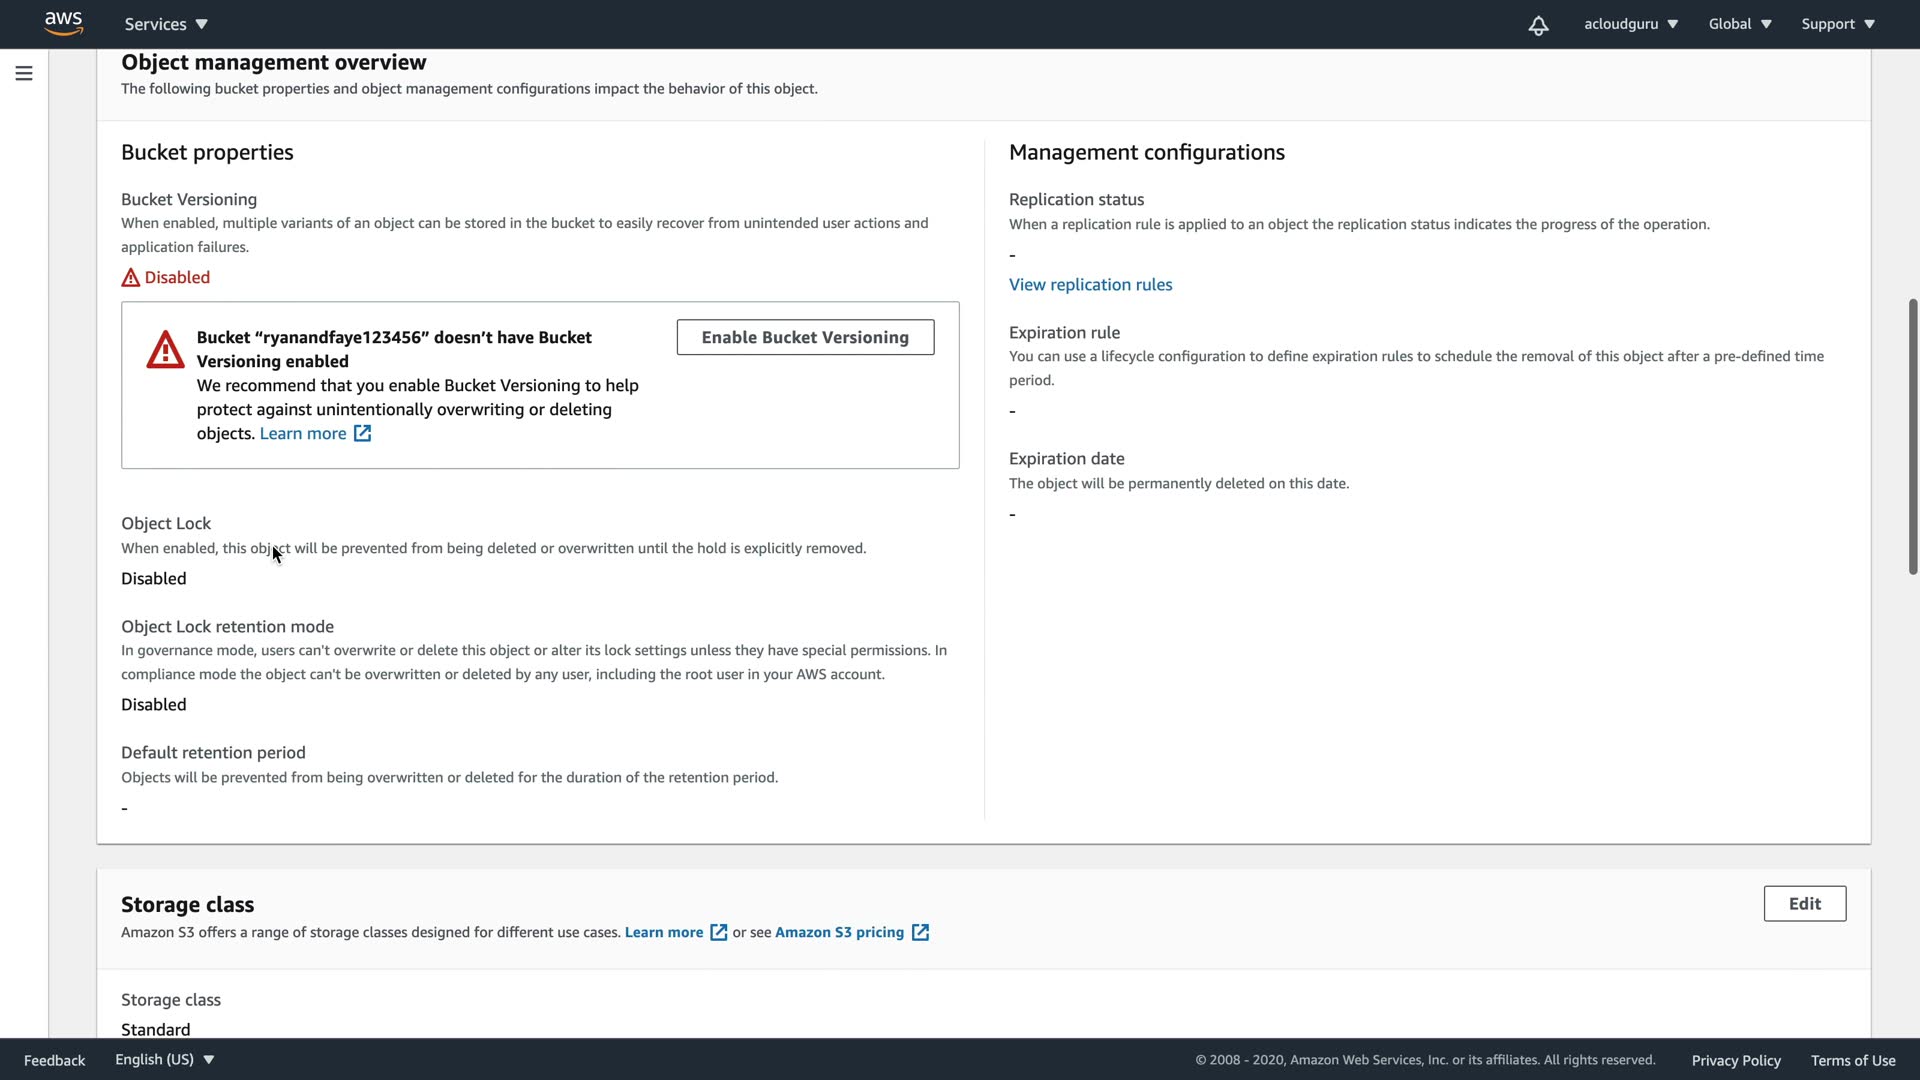Click external link icon beside Learn more versioning
The height and width of the screenshot is (1080, 1920).
[x=362, y=433]
